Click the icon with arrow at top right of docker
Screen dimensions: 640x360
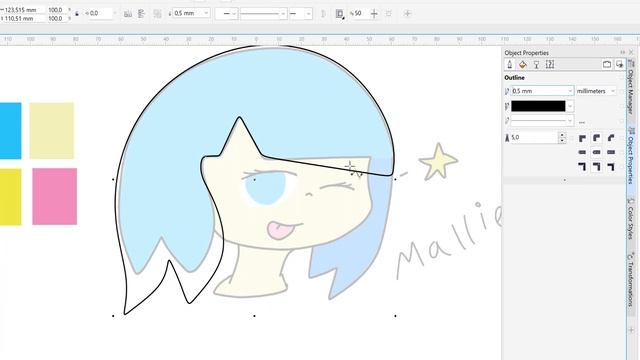pos(620,64)
